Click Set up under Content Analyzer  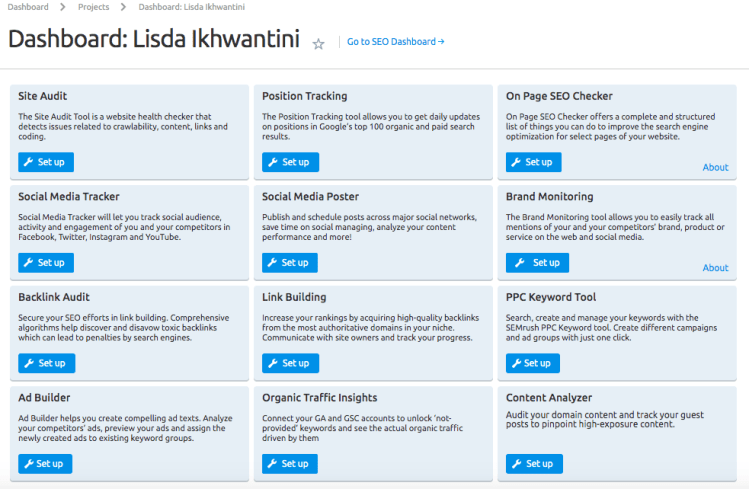tap(534, 464)
